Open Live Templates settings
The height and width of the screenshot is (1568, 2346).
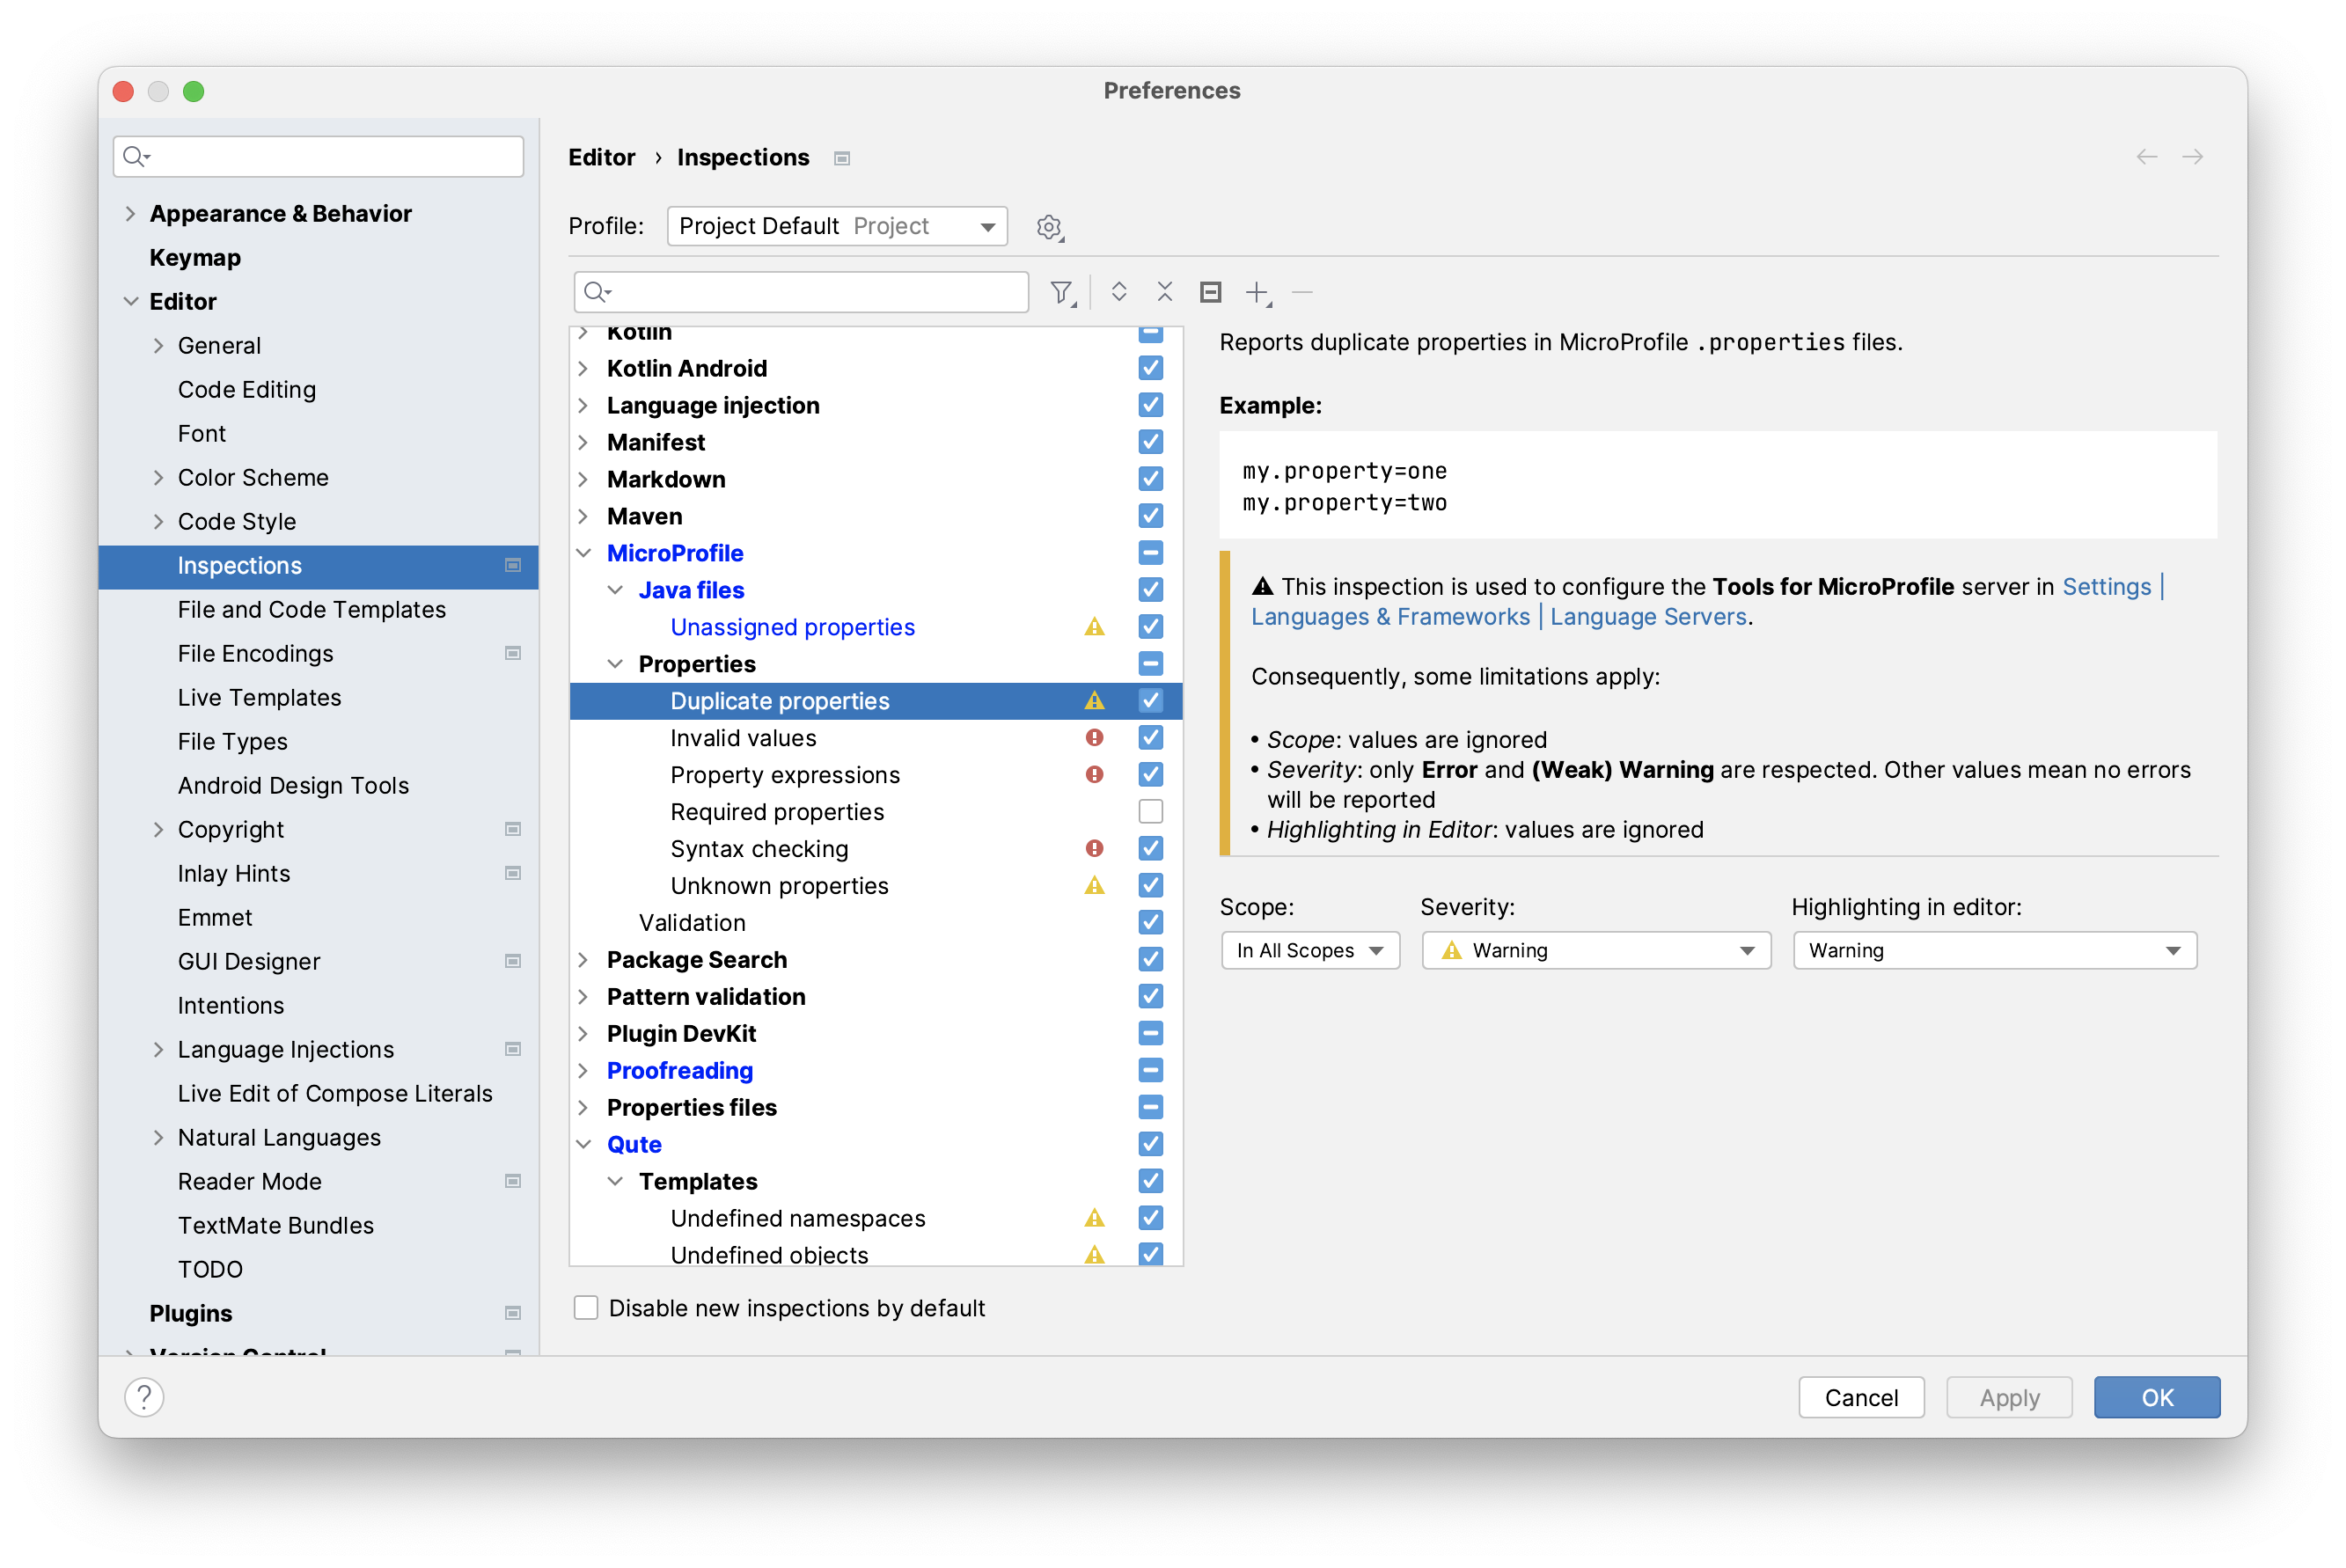coord(260,698)
